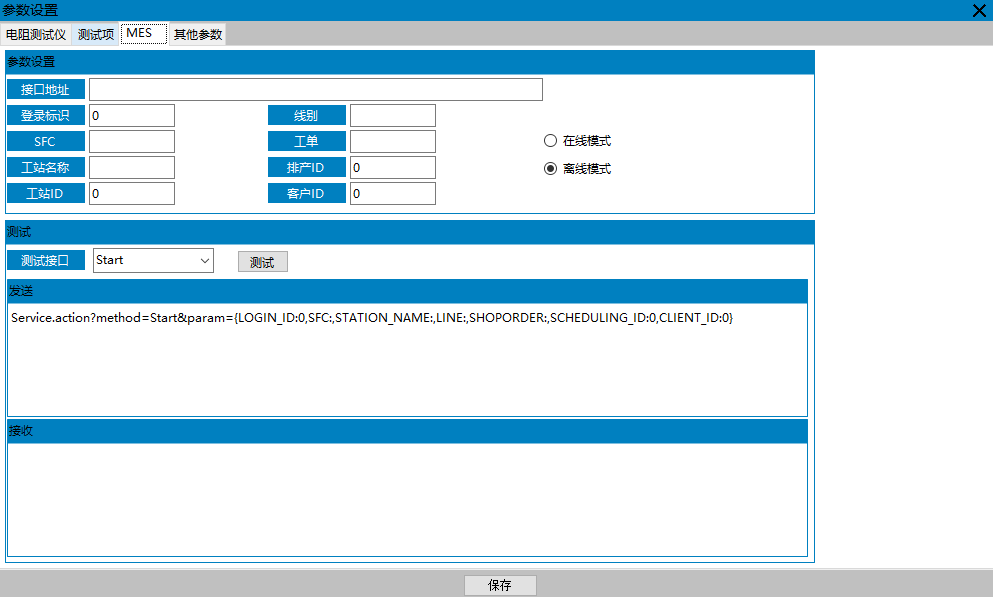Go to the 其他参数 tab

(x=198, y=34)
